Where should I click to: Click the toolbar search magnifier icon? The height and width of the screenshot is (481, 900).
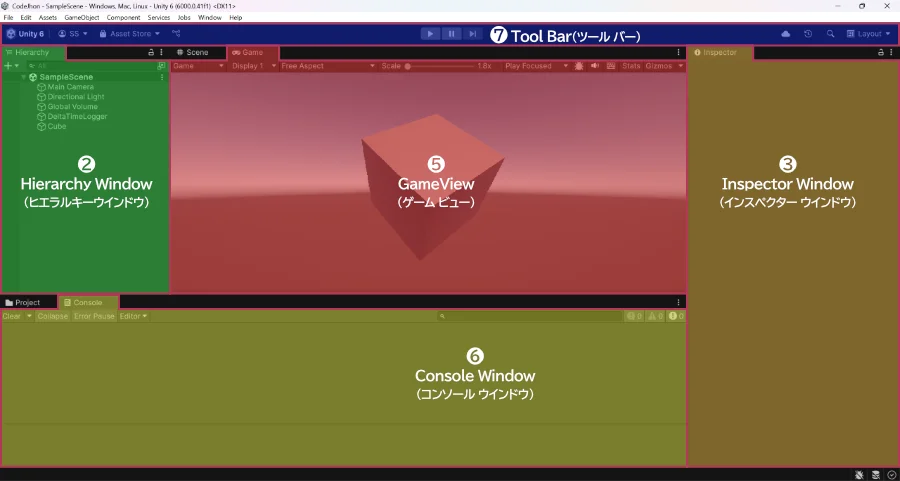(x=830, y=34)
